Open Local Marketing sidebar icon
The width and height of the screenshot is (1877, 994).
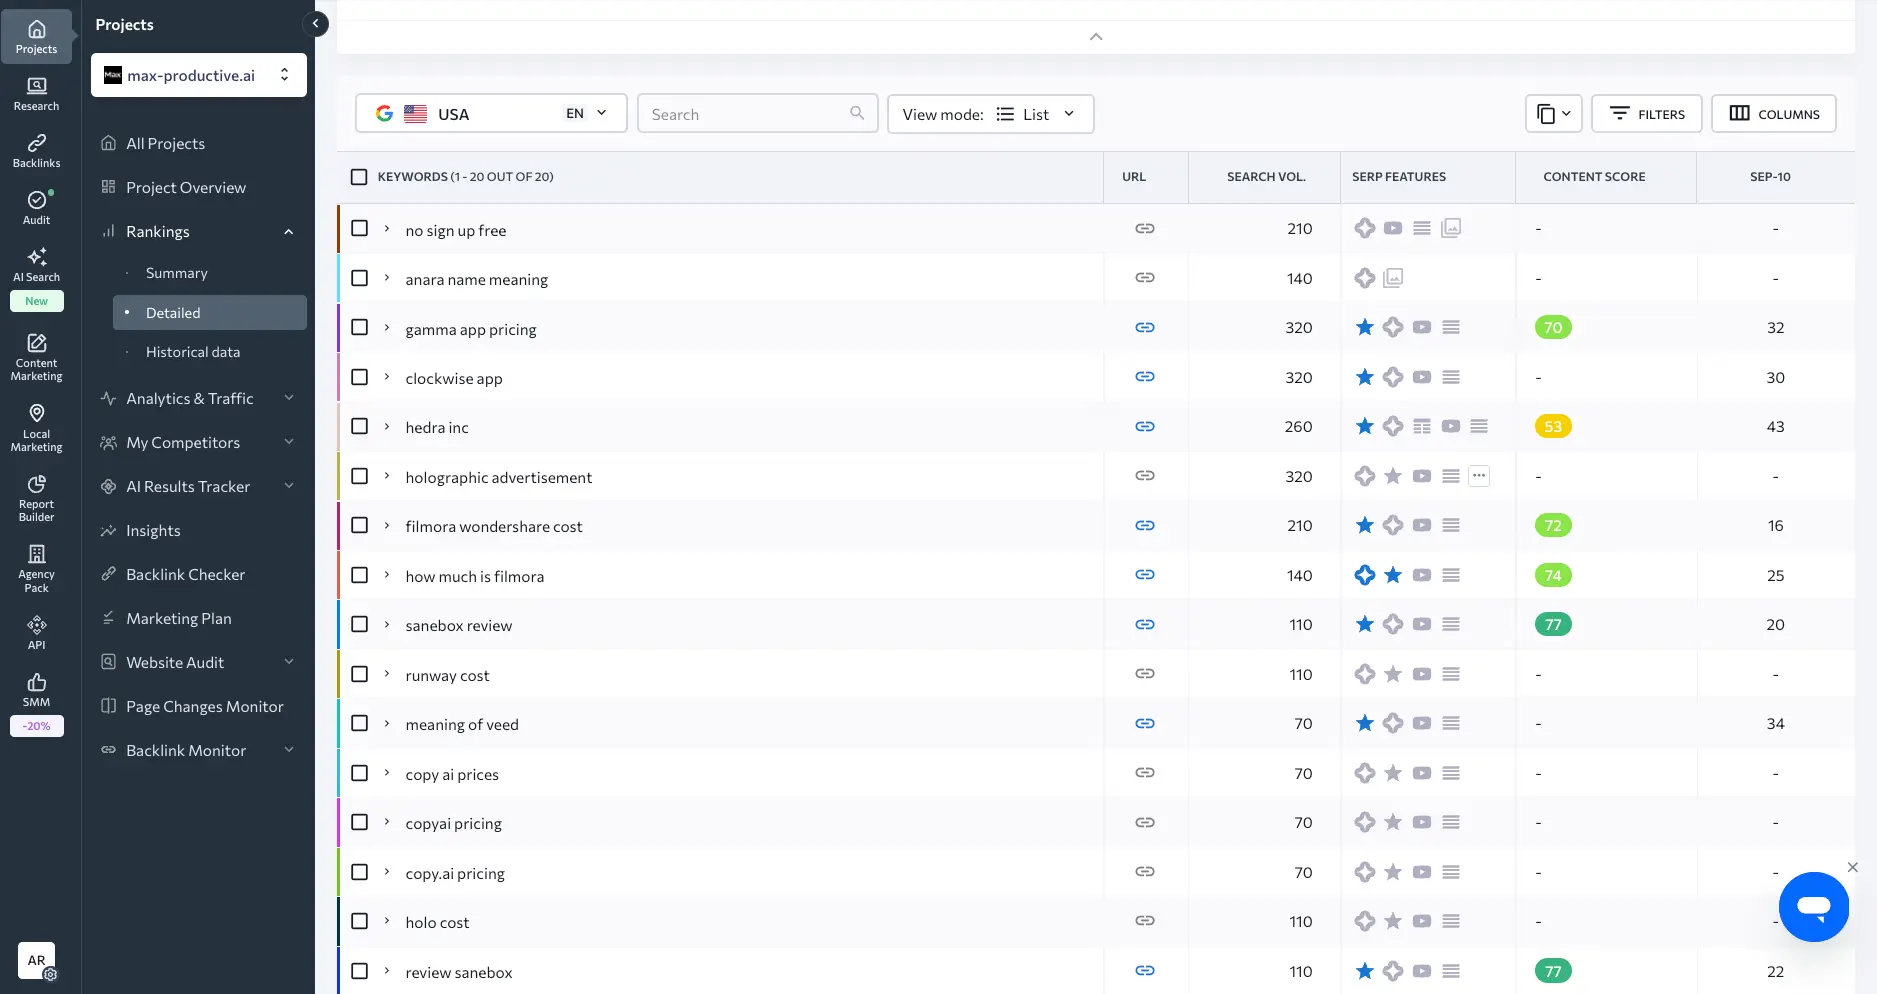(x=36, y=428)
